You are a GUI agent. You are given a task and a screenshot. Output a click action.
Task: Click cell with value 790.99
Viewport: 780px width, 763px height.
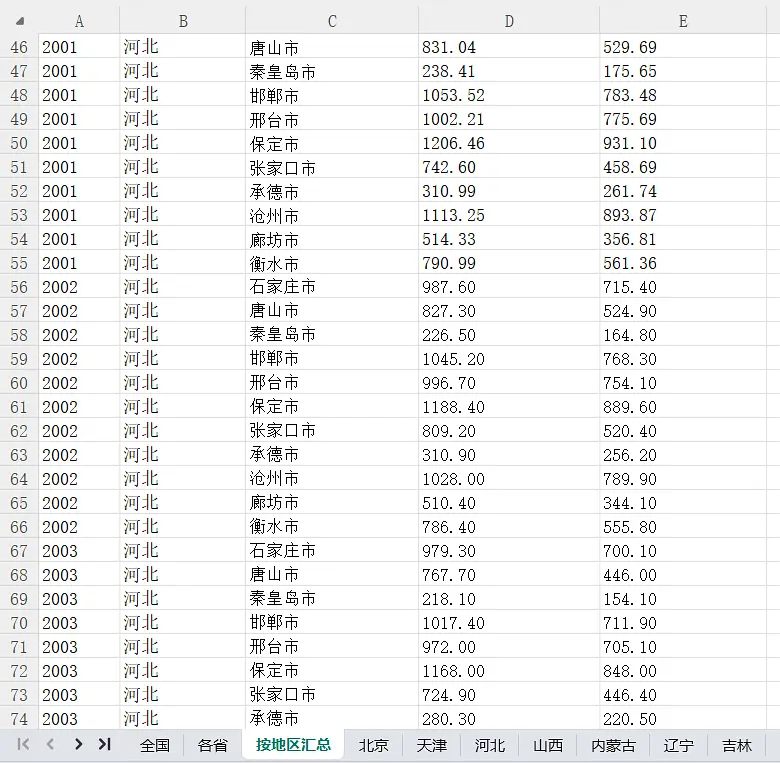509,263
